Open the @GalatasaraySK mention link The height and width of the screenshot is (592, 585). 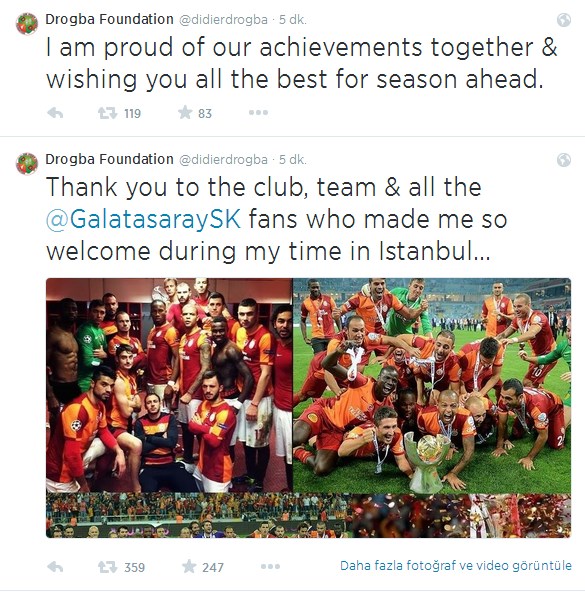point(144,219)
